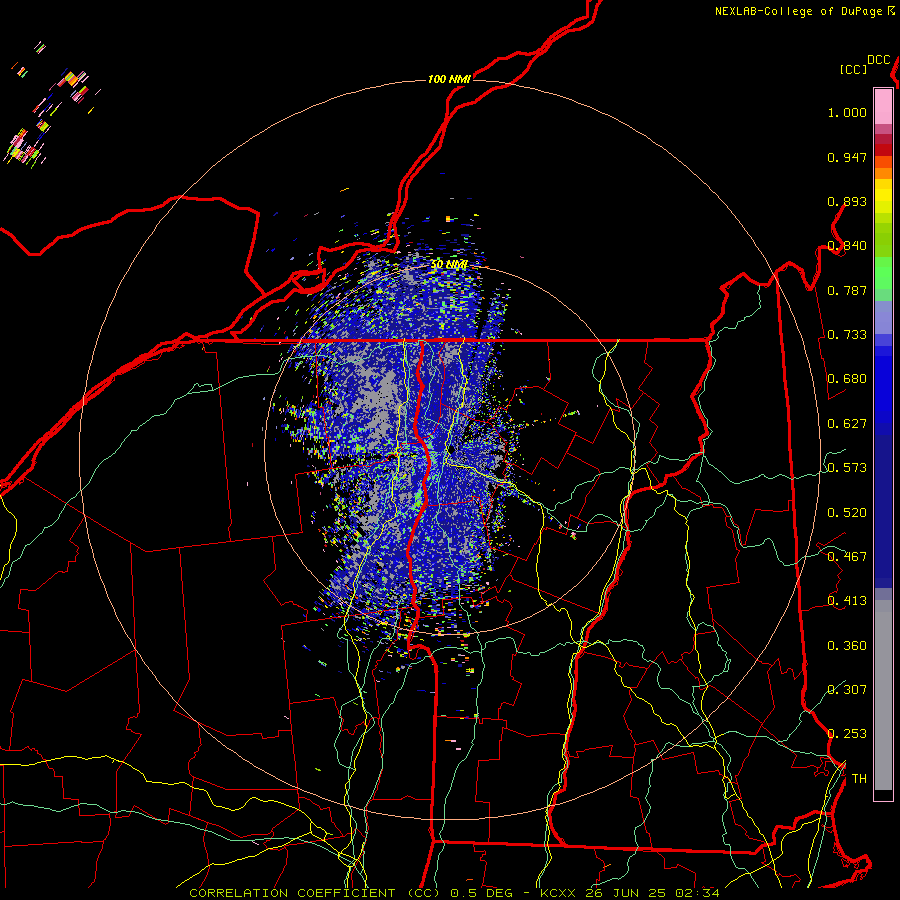Click the TH threshold label on legend
The width and height of the screenshot is (900, 900).
point(859,779)
